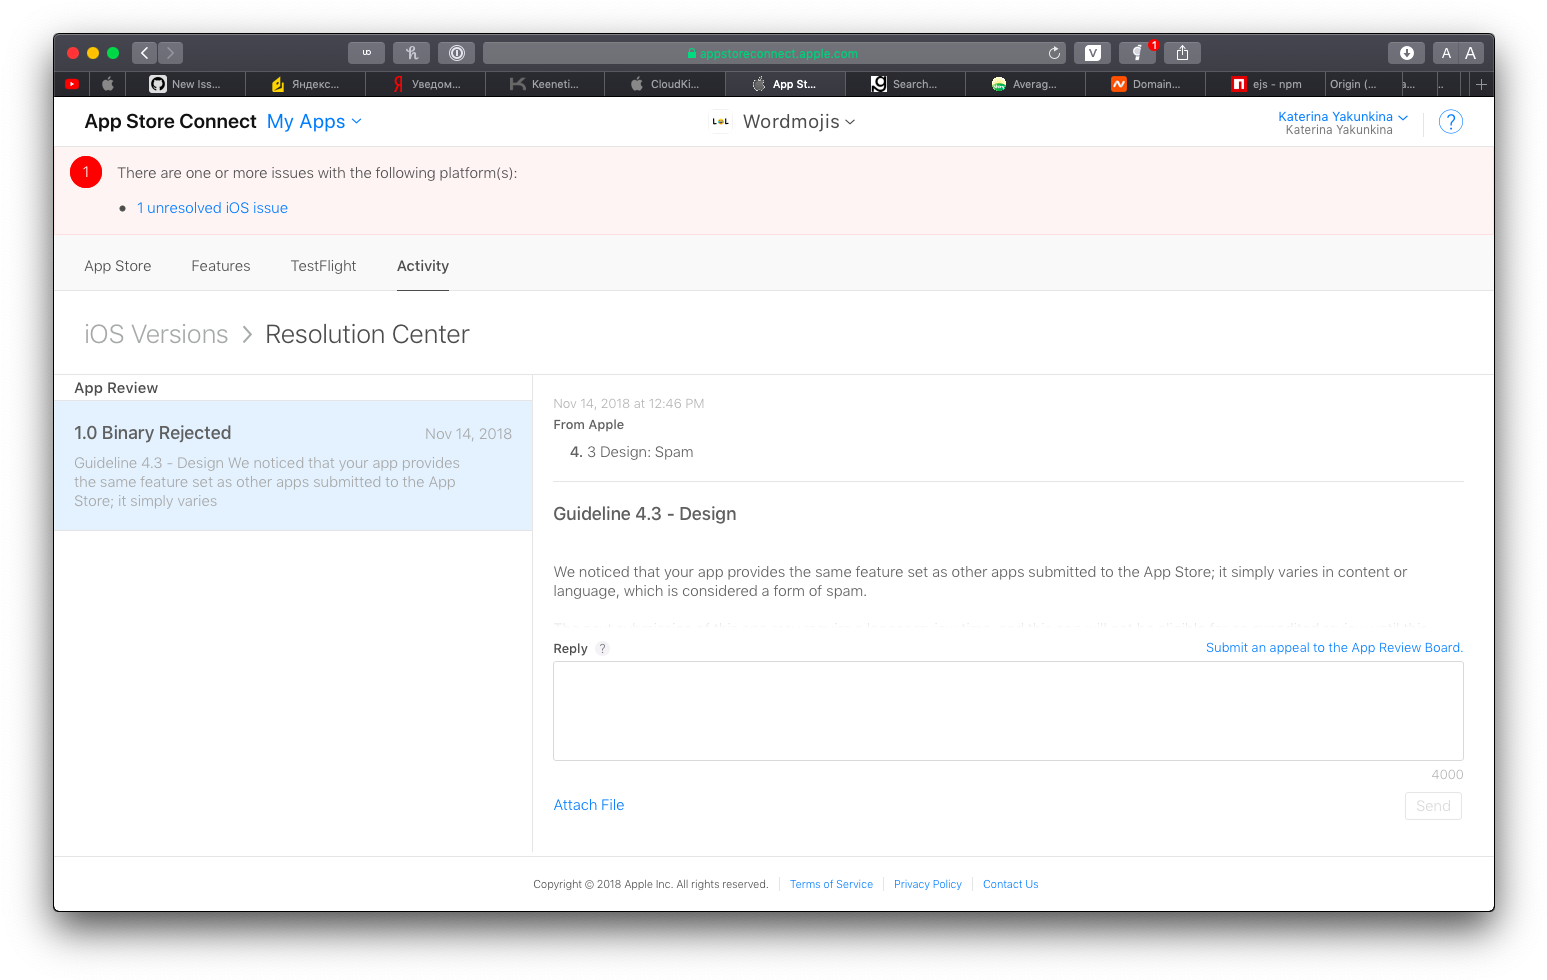The image size is (1547, 980).
Task: Click the App Review section header
Action: [x=116, y=388]
